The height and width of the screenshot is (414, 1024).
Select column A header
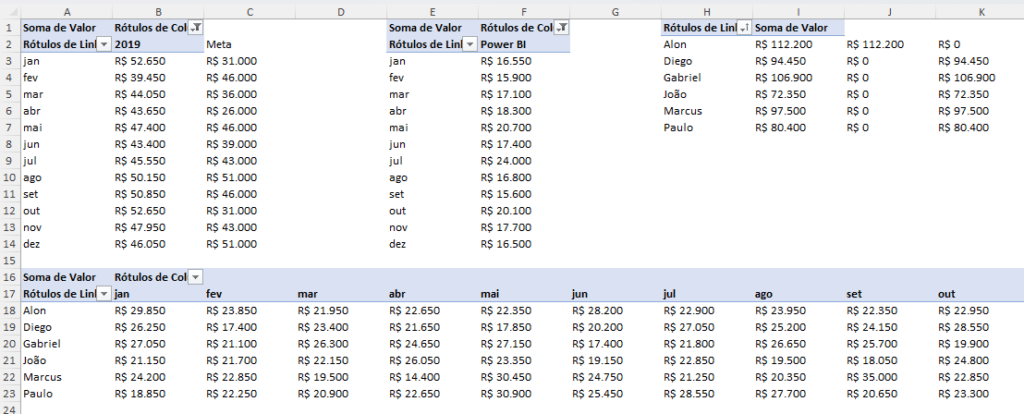67,12
